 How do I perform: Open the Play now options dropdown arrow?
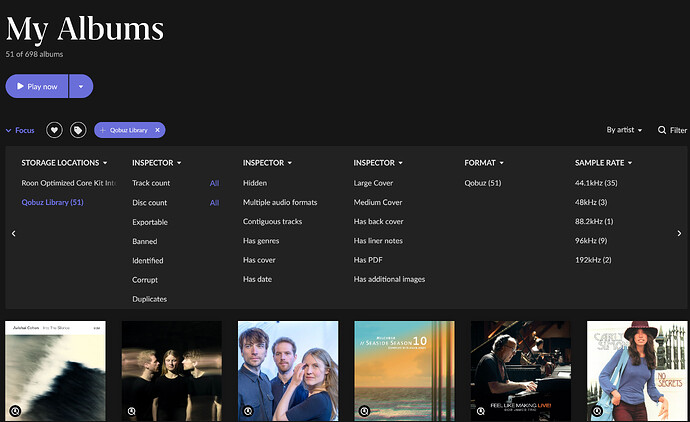81,86
